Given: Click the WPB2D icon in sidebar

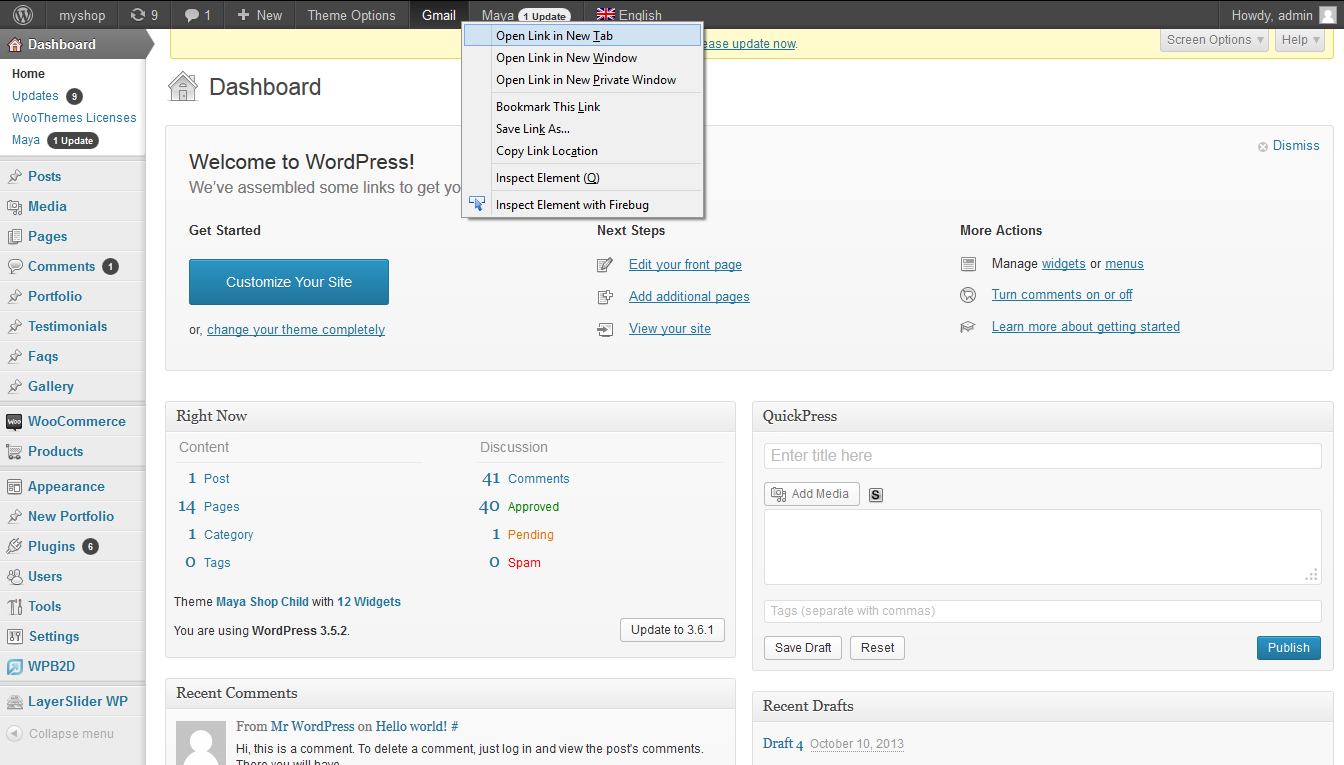Looking at the screenshot, I should (14, 666).
